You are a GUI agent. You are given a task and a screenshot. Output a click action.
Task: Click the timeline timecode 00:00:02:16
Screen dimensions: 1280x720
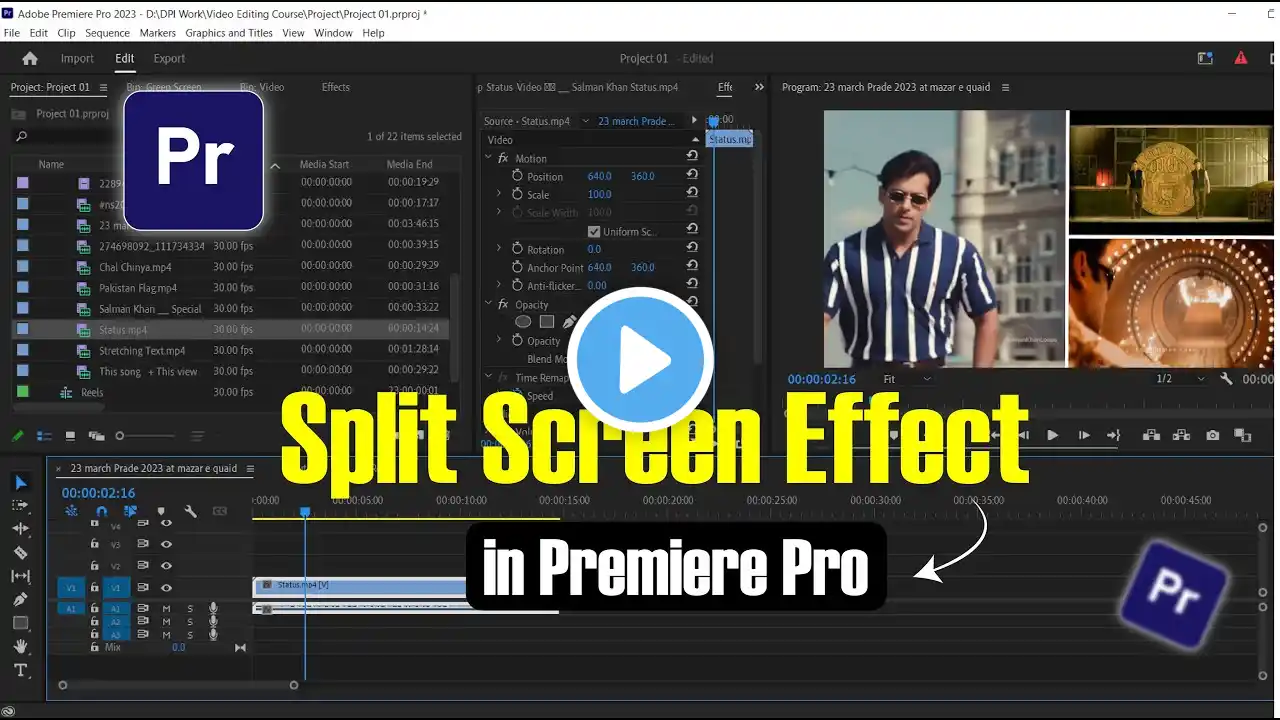tap(98, 493)
